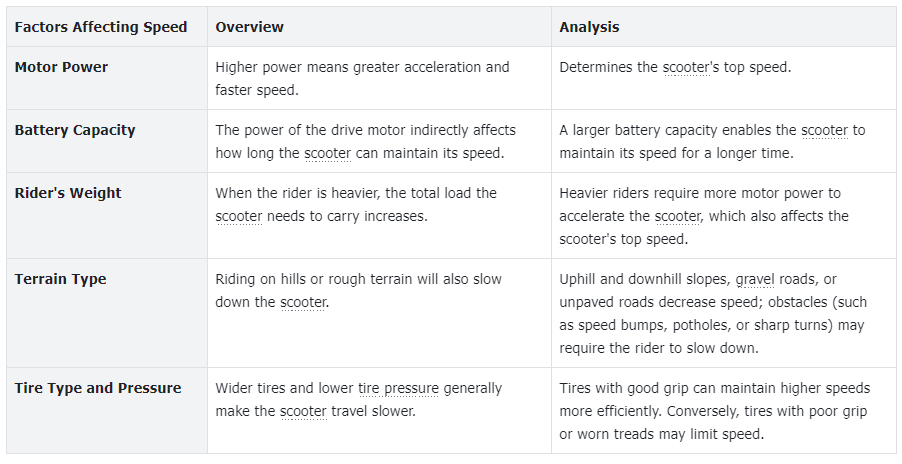The width and height of the screenshot is (902, 464).
Task: Click the 'Uphill and downhill slopes' analysis cell
Action: (x=724, y=313)
